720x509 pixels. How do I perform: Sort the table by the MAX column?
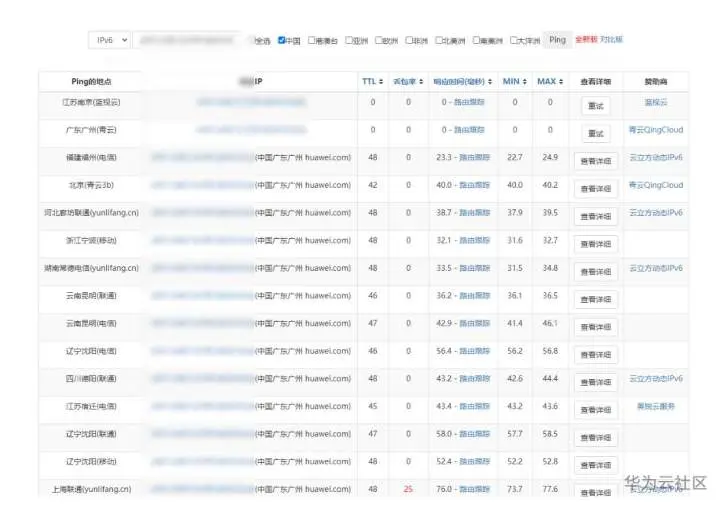point(550,81)
